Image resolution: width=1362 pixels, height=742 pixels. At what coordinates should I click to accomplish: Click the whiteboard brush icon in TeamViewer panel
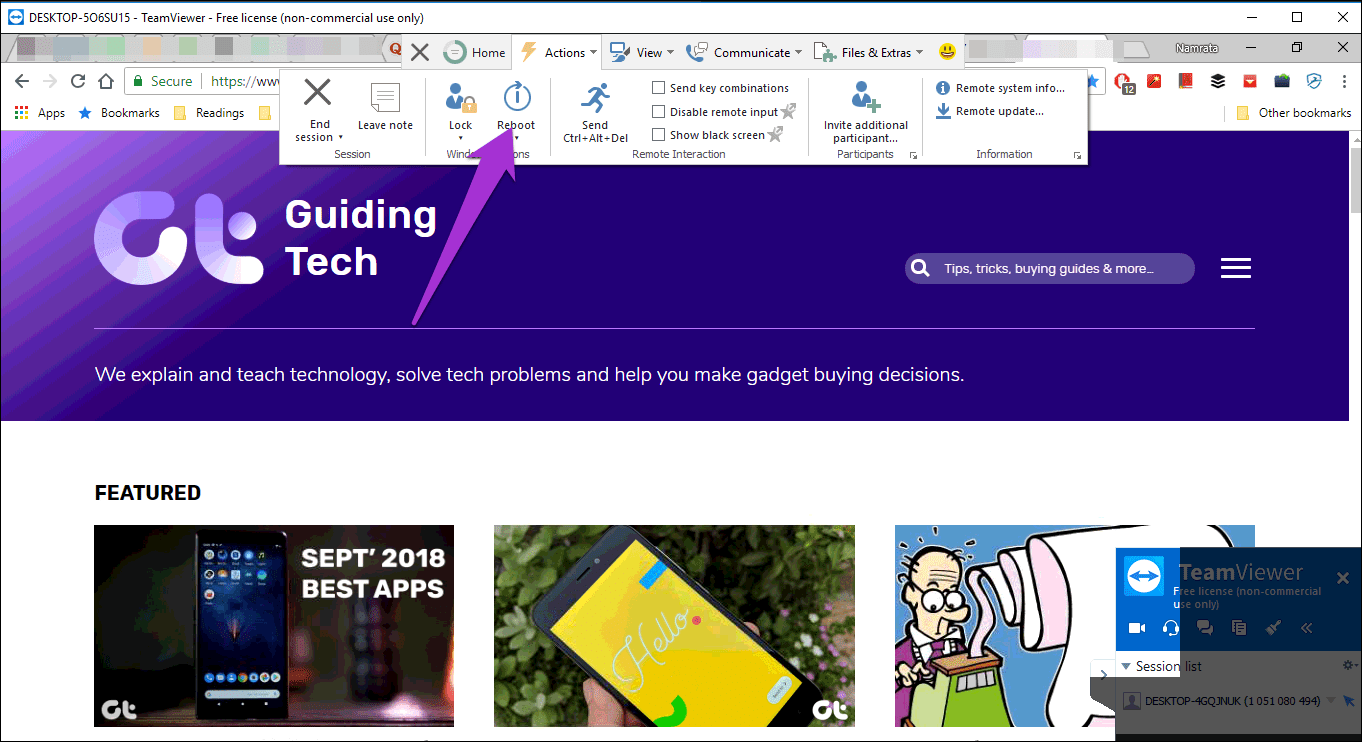1273,628
